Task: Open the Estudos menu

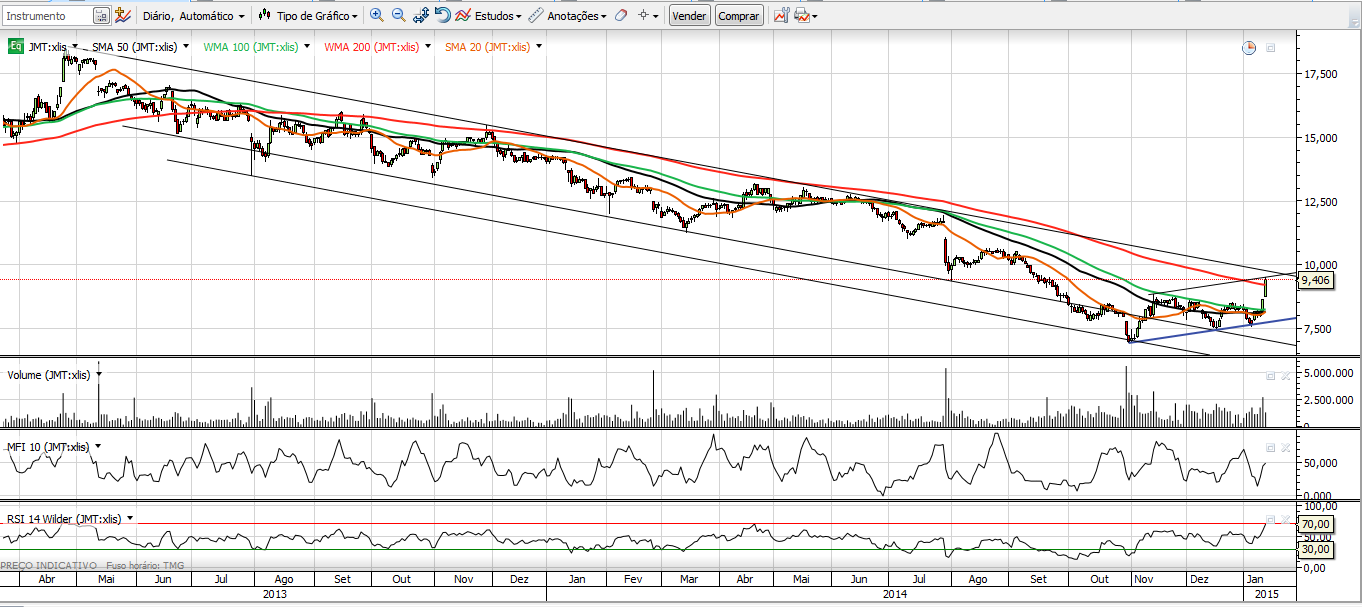Action: [488, 16]
